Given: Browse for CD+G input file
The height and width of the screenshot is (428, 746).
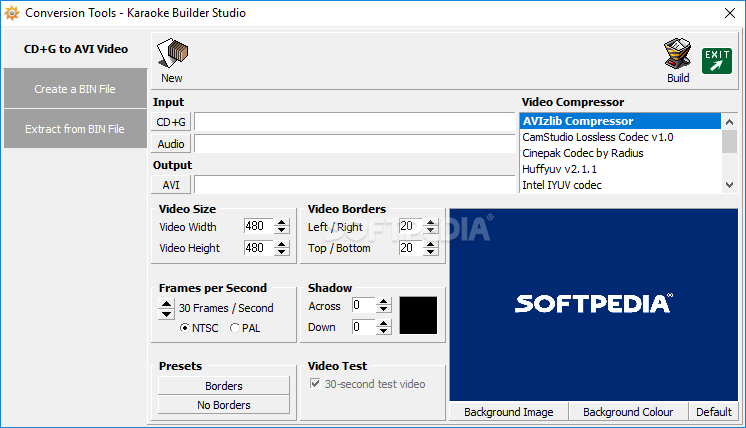Looking at the screenshot, I should pyautogui.click(x=171, y=122).
